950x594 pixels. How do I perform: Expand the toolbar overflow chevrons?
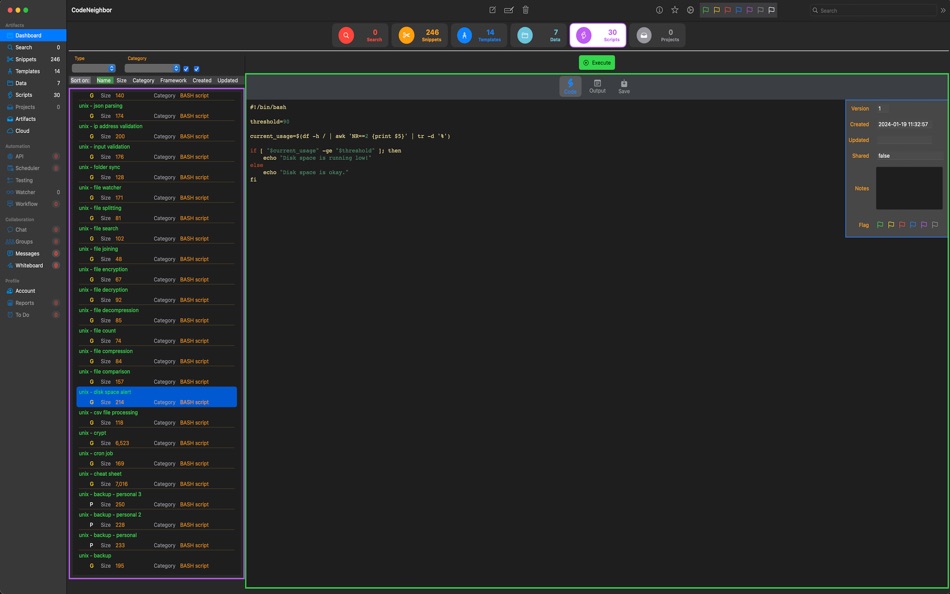942,10
